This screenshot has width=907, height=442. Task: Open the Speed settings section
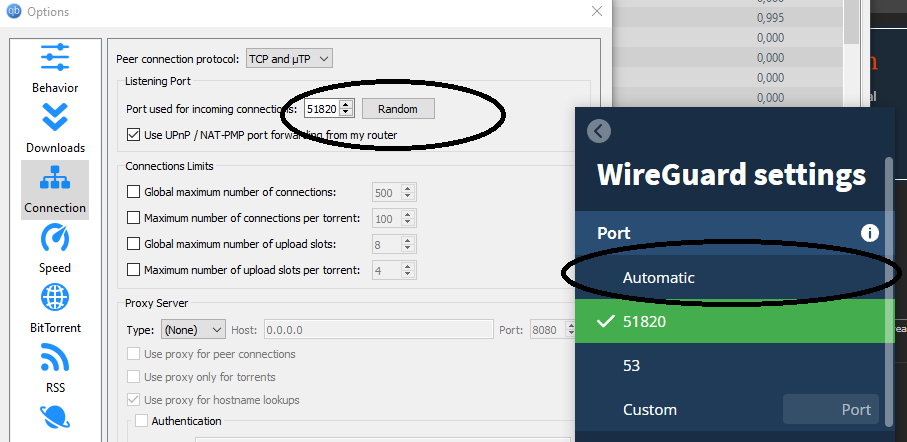pos(55,249)
